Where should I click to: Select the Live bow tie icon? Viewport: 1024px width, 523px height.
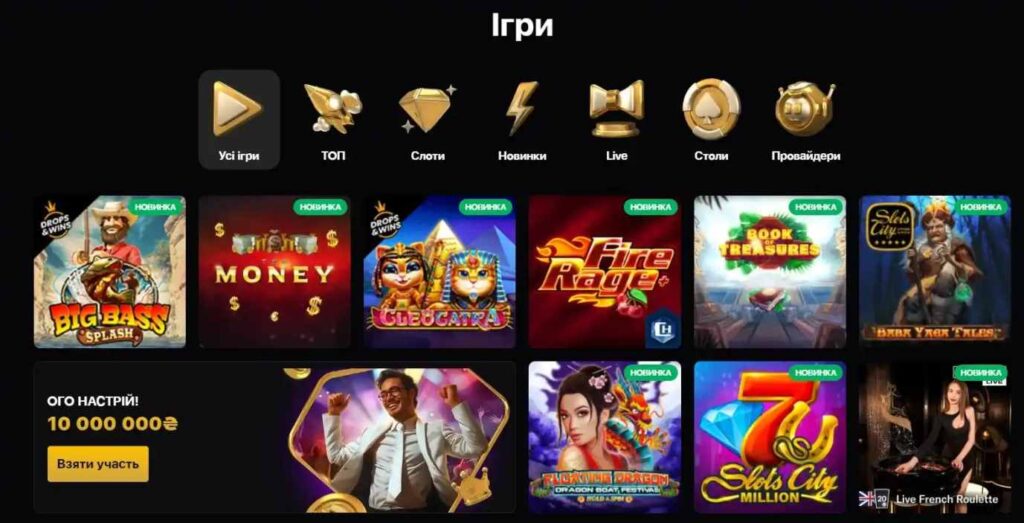(x=616, y=108)
